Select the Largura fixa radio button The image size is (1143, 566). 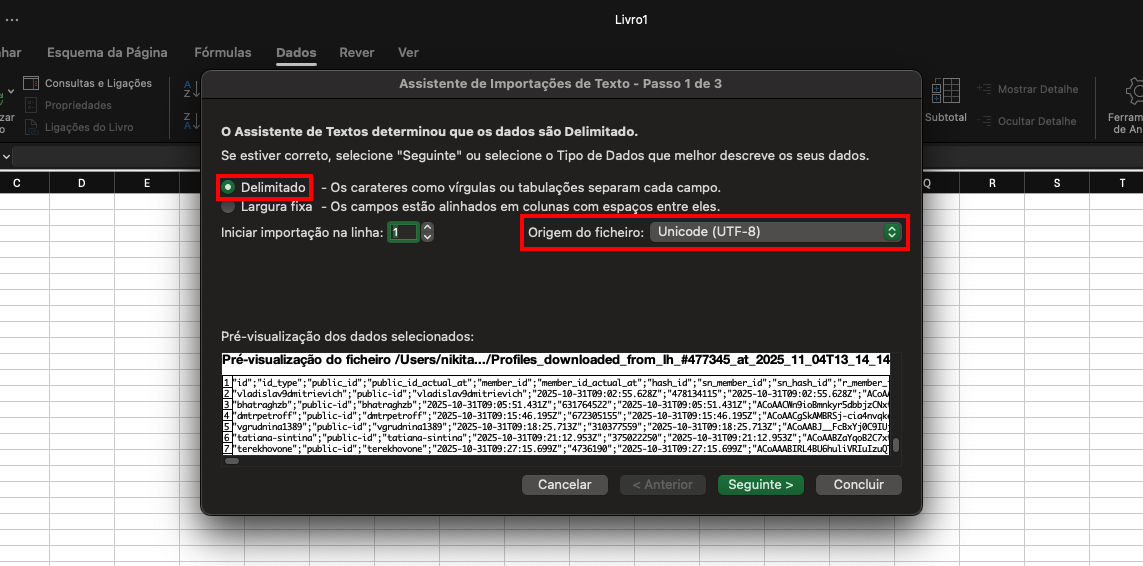coord(229,207)
